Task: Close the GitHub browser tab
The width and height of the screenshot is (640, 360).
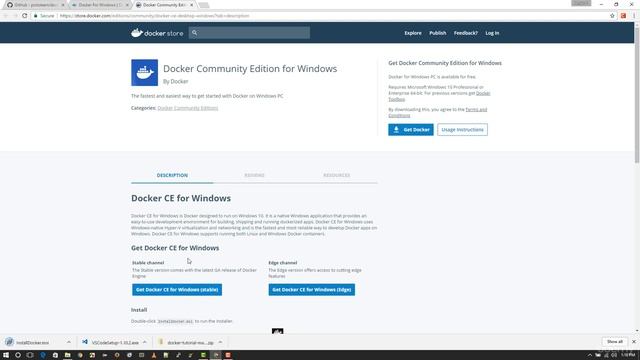Action: 63,5
